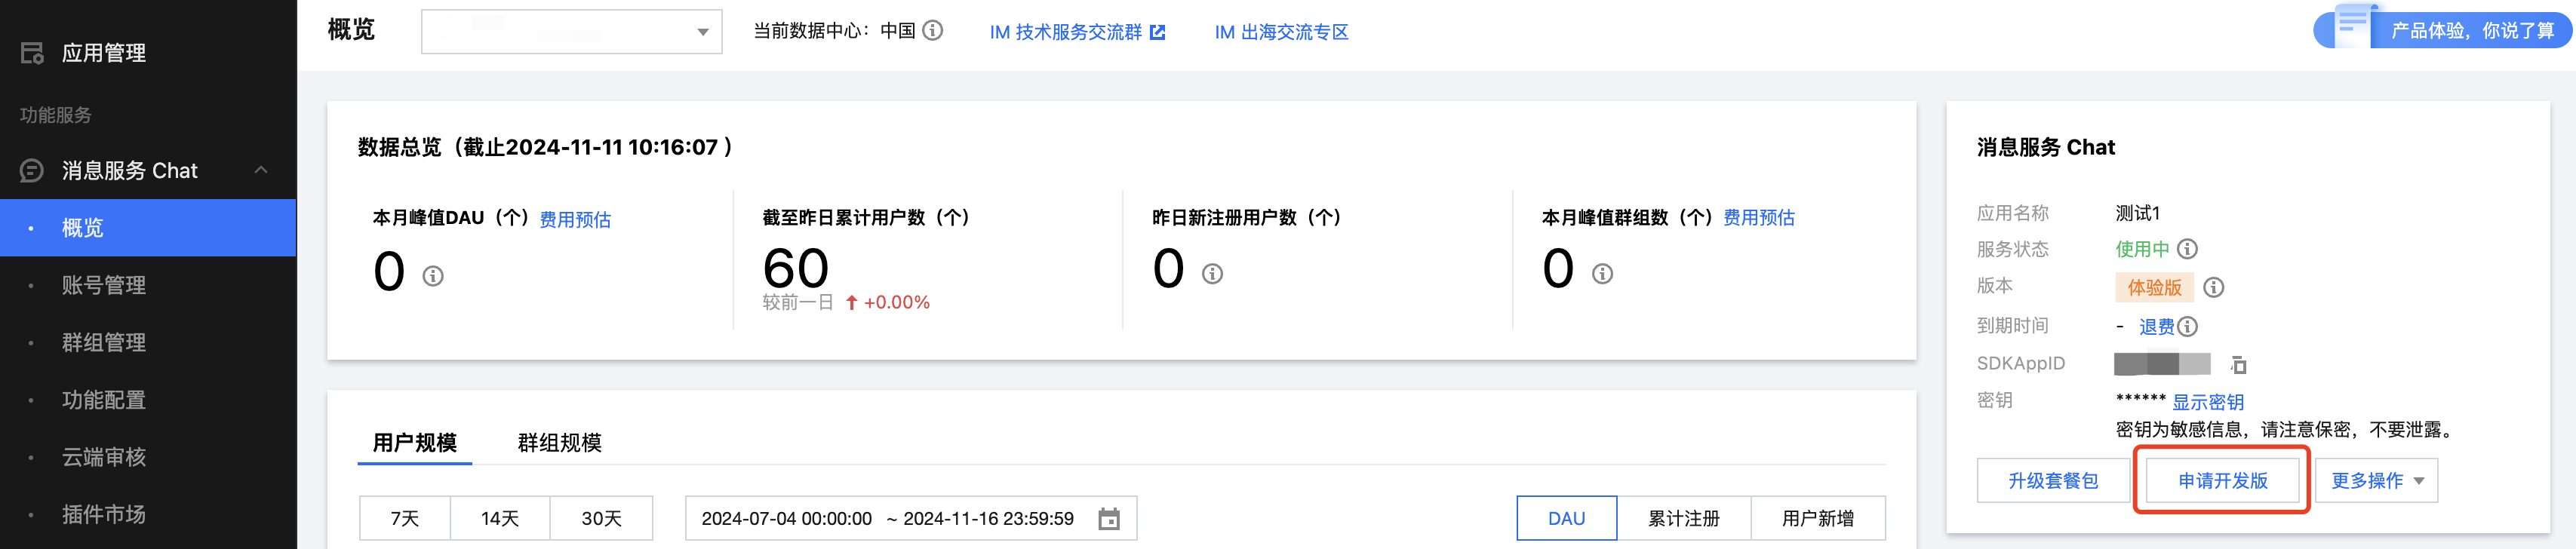Click the info icon next to 使用中

[2187, 249]
